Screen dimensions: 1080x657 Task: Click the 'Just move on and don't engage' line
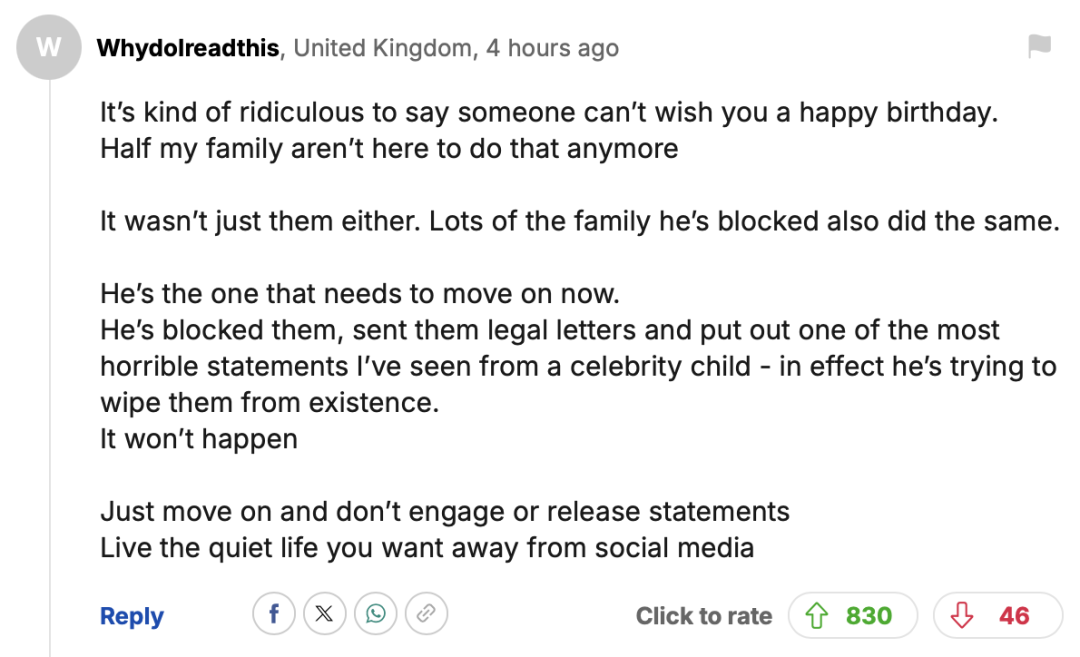(x=444, y=512)
